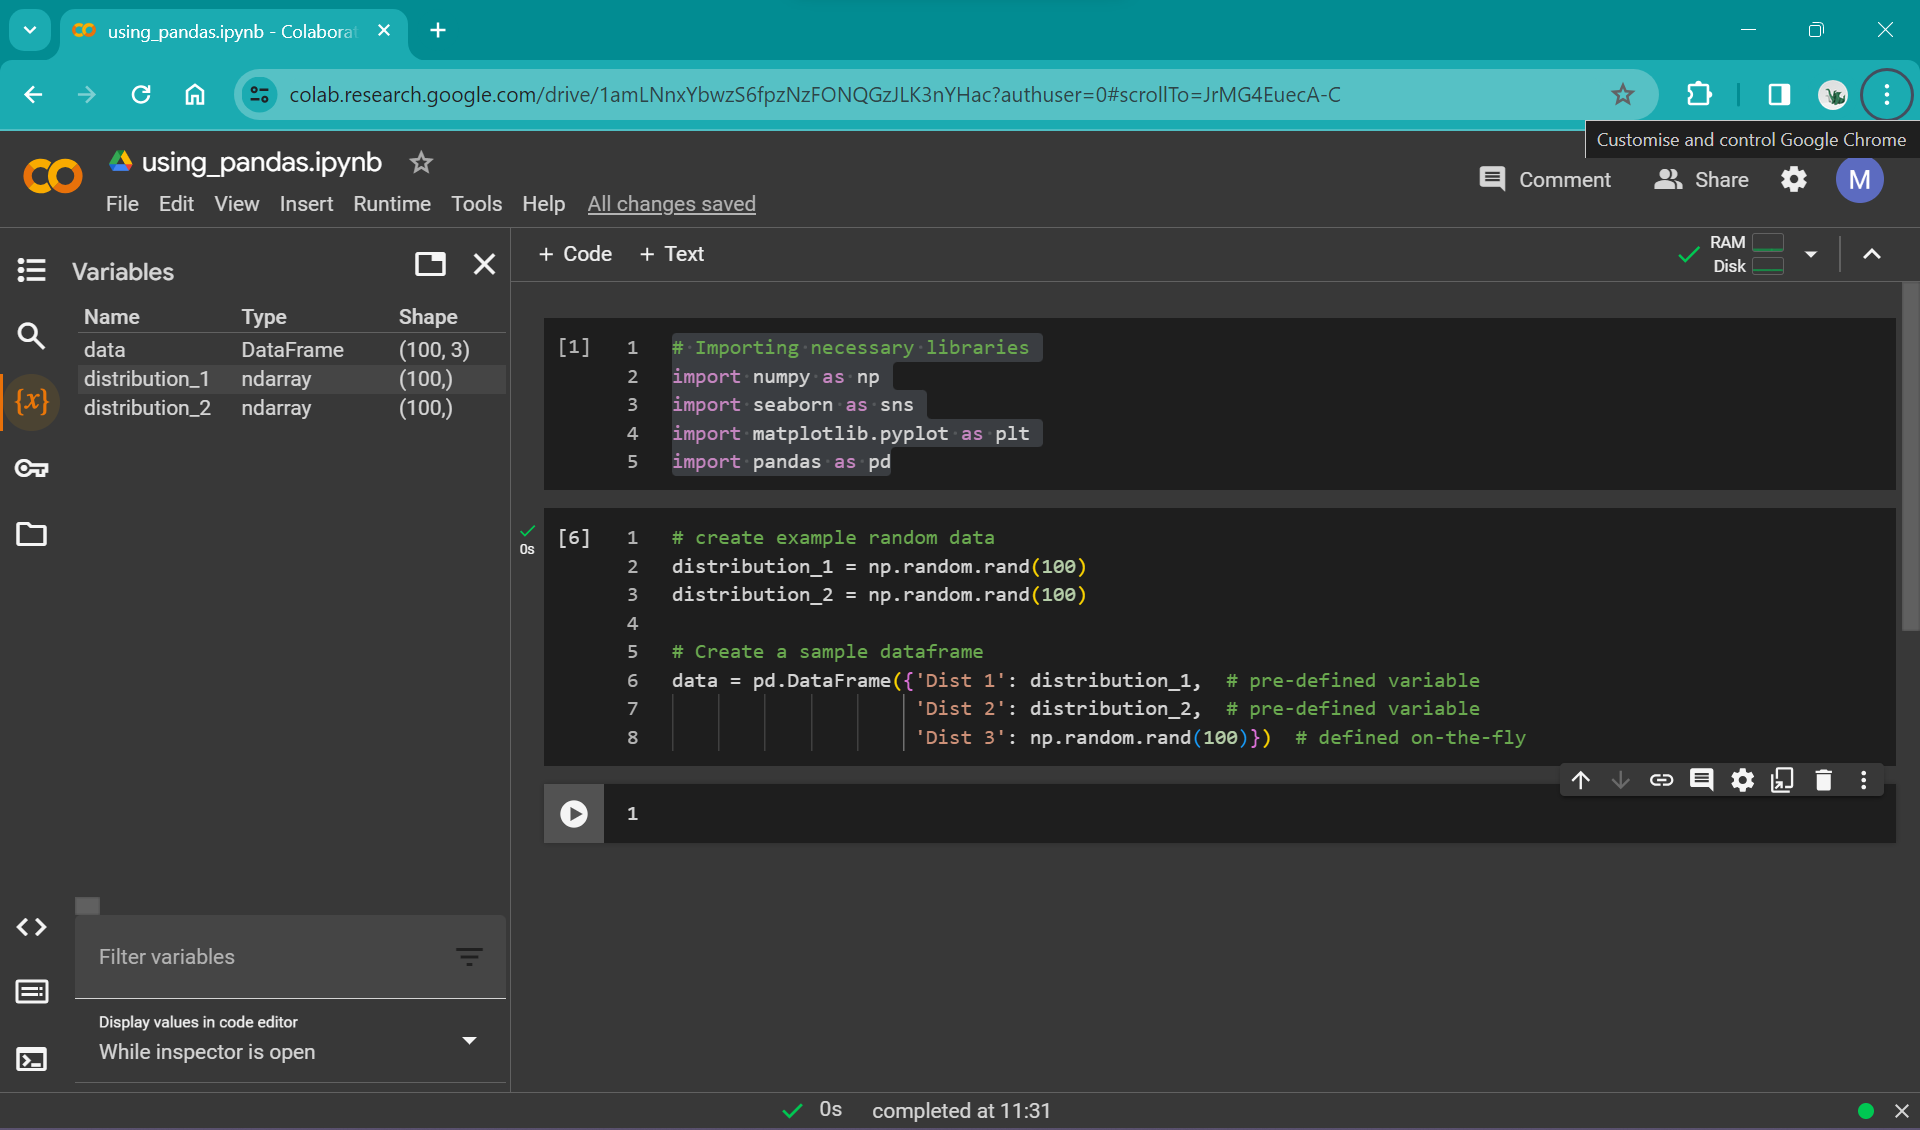Select the data DataFrame variable row
1920x1130 pixels.
[291, 350]
